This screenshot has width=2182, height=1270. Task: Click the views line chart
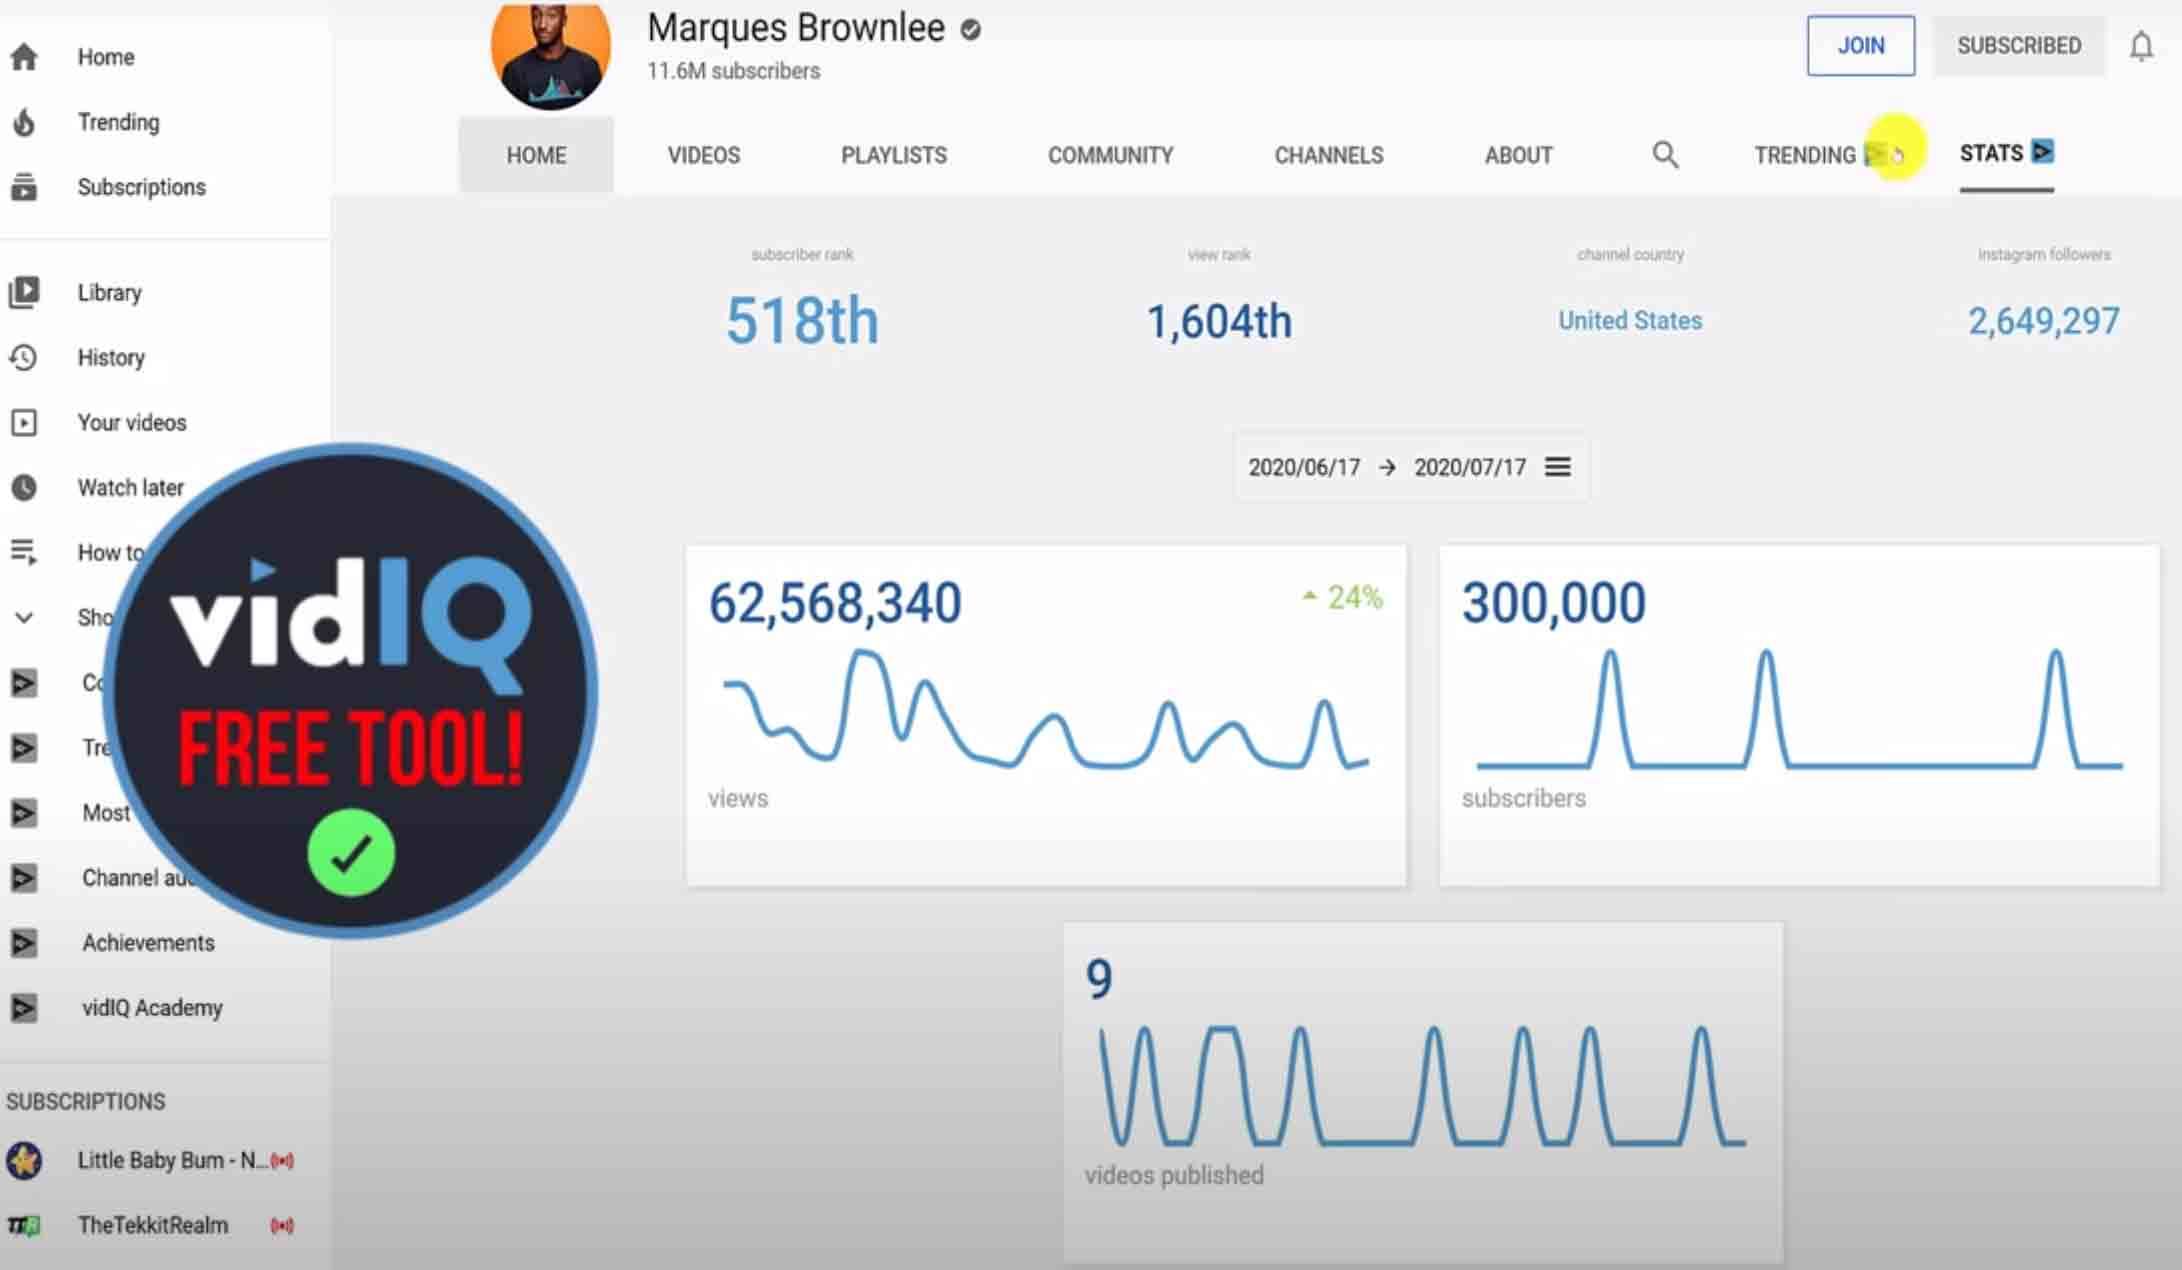pyautogui.click(x=1044, y=712)
